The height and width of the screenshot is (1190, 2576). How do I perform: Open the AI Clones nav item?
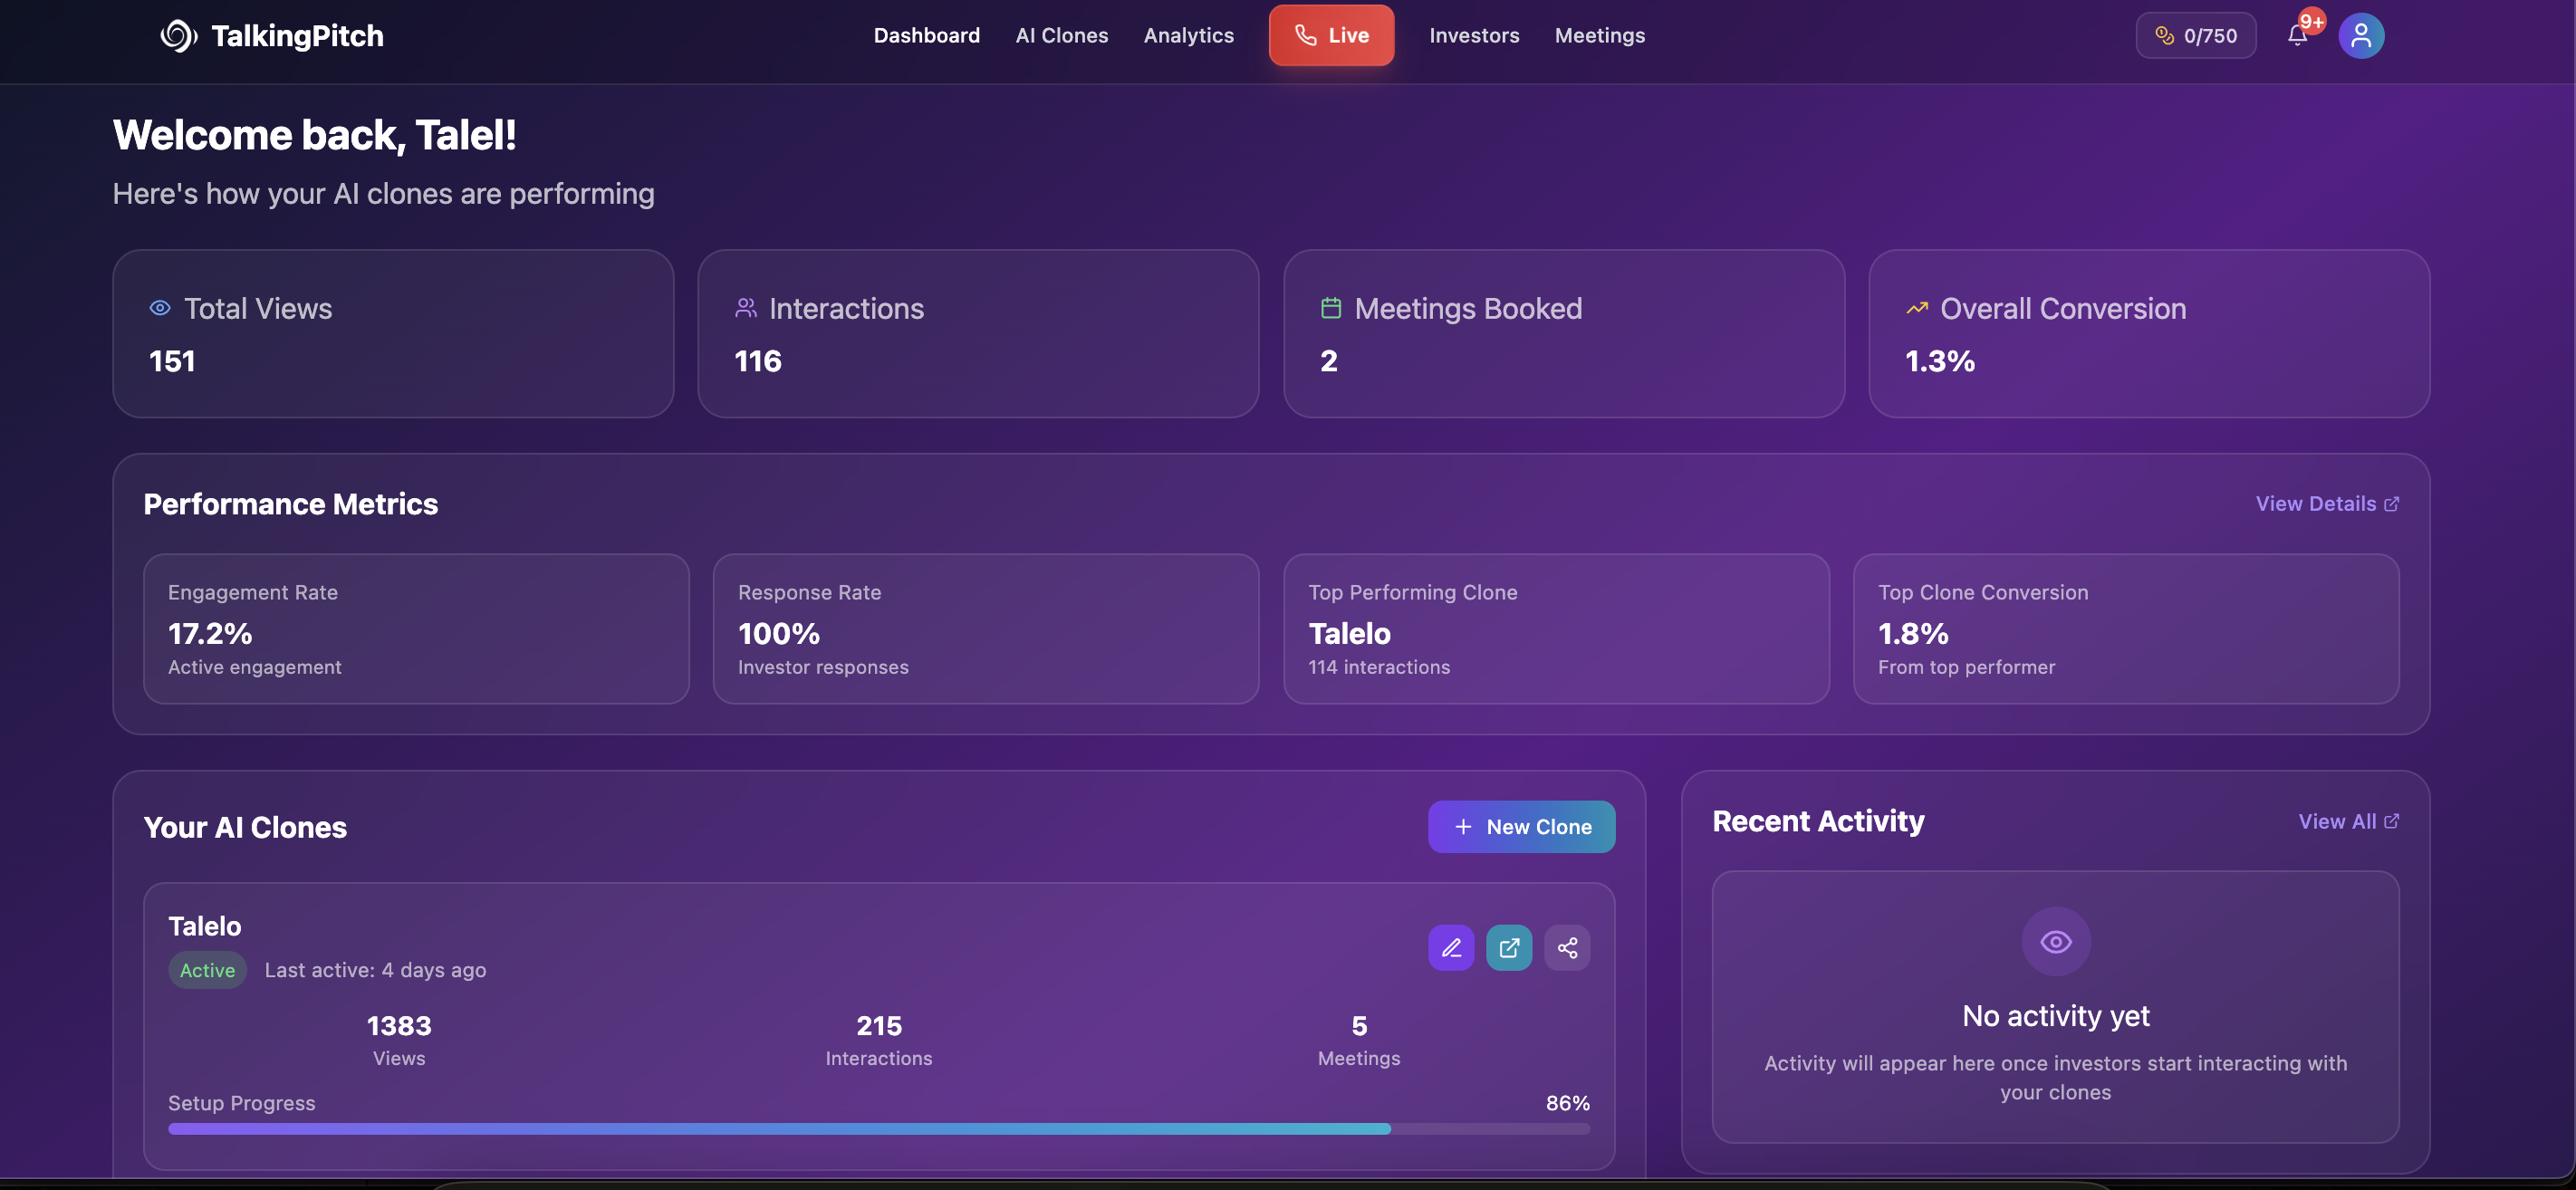click(x=1062, y=36)
